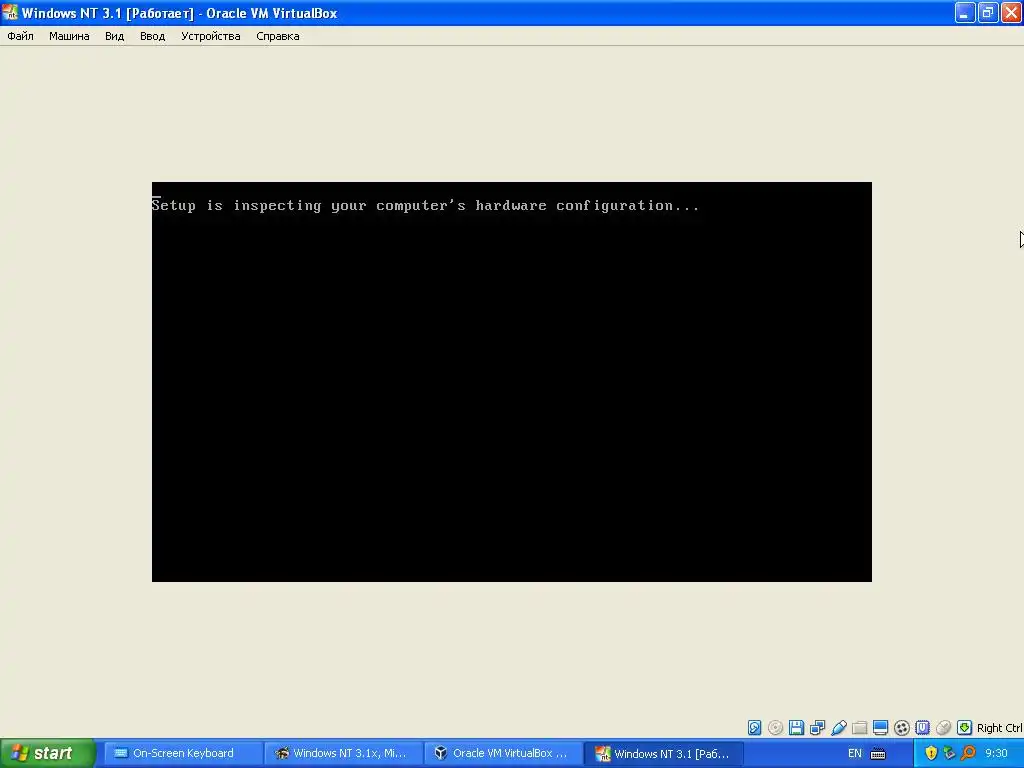Click the yellow security shield tray icon
The height and width of the screenshot is (768, 1024).
931,753
